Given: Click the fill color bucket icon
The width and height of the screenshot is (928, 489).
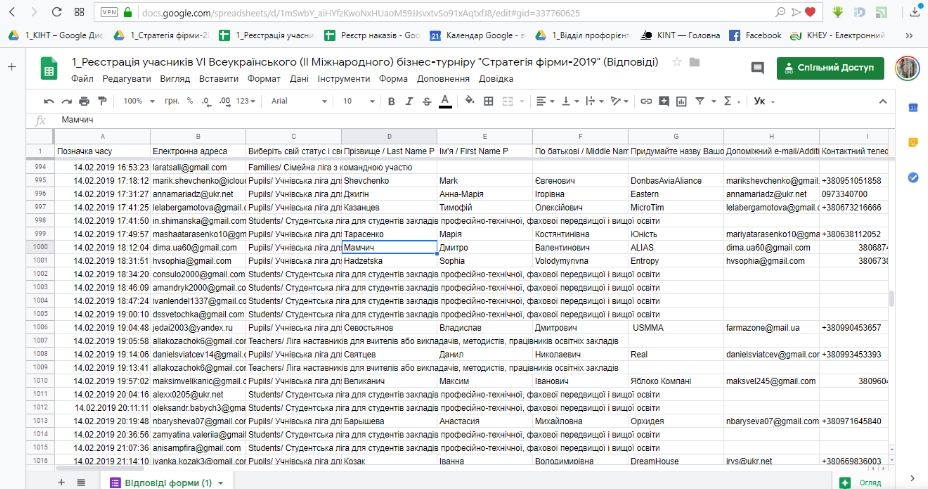Looking at the screenshot, I should coord(469,101).
